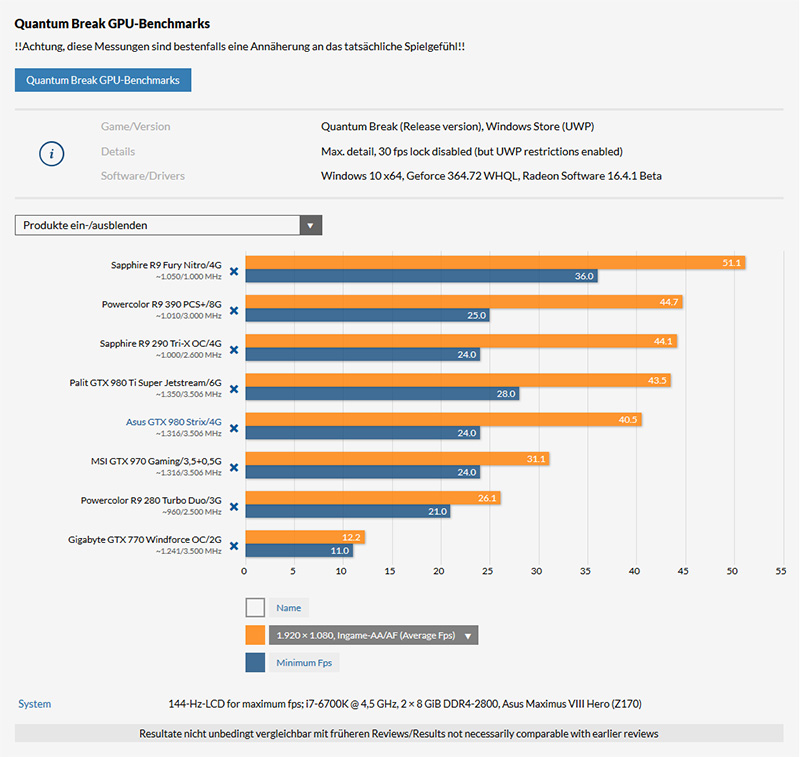Click the ~1.000/2.600 MHz clock text
The width and height of the screenshot is (800, 757).
189,356
